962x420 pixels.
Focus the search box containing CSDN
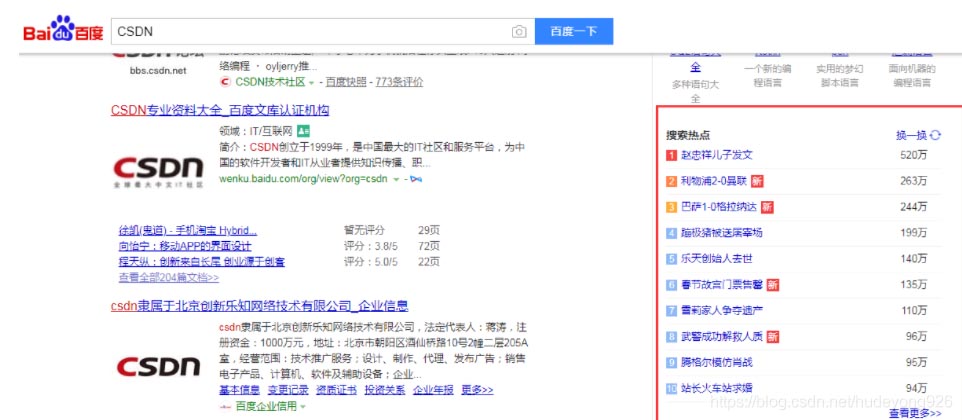310,32
